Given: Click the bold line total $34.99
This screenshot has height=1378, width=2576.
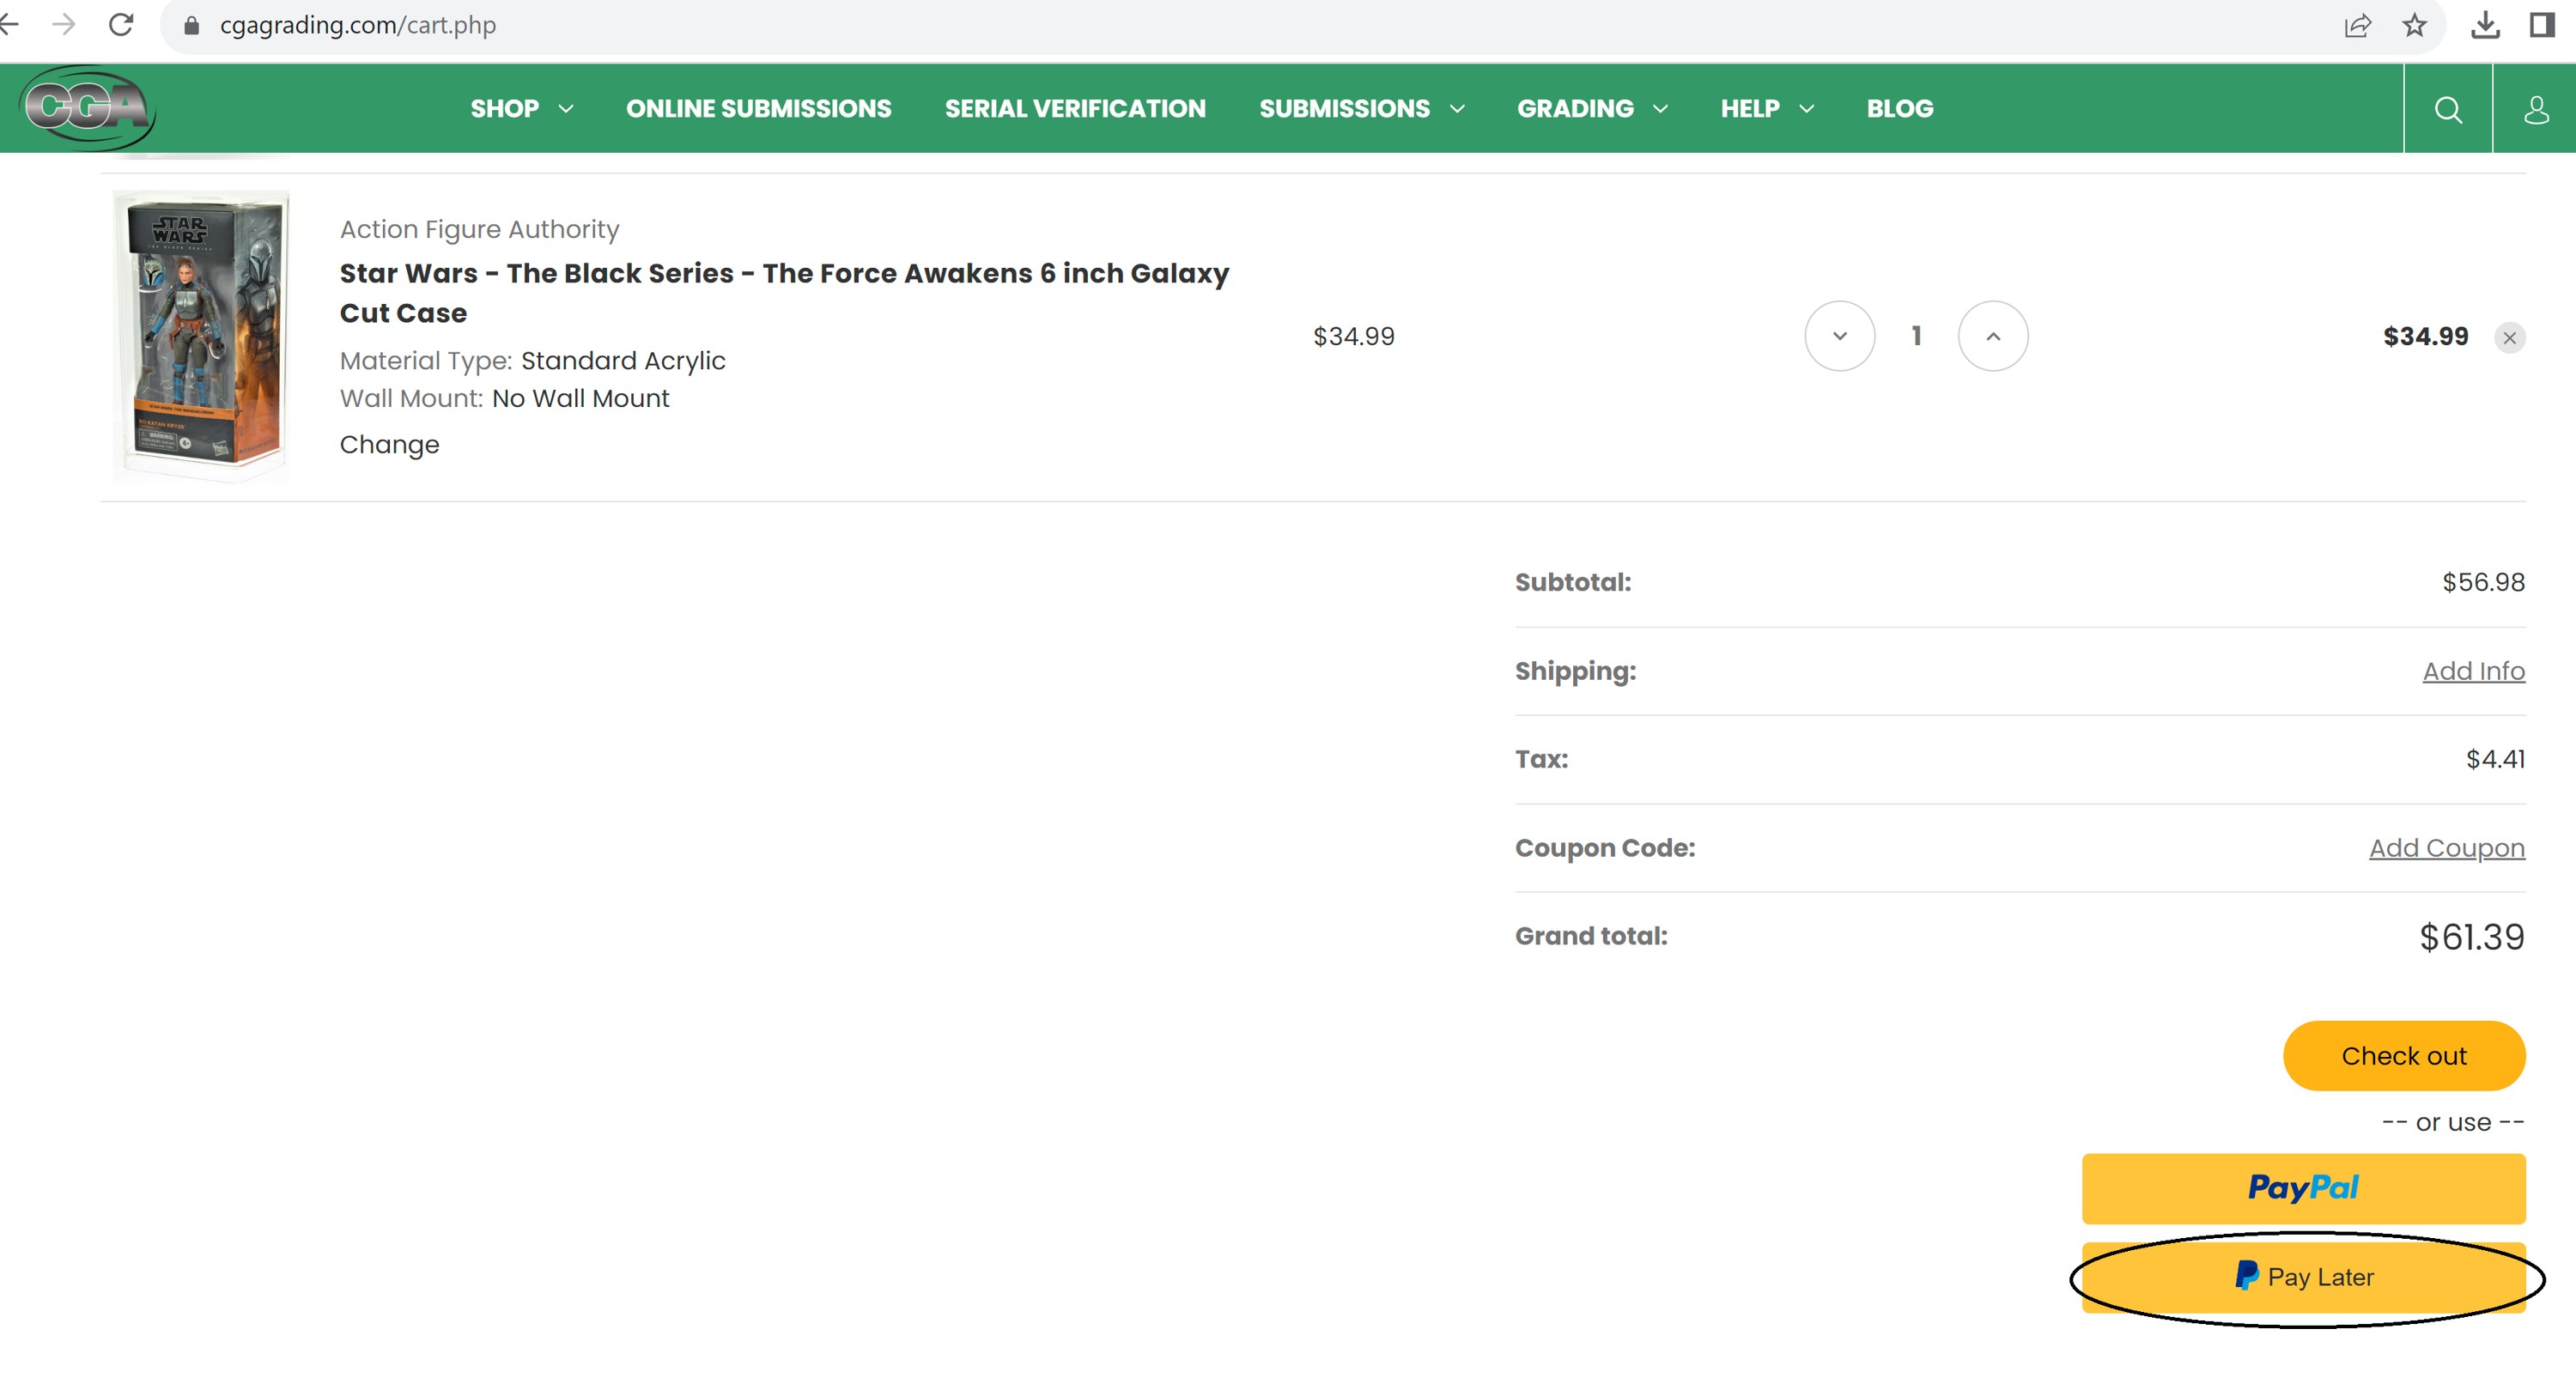Looking at the screenshot, I should [x=2424, y=336].
